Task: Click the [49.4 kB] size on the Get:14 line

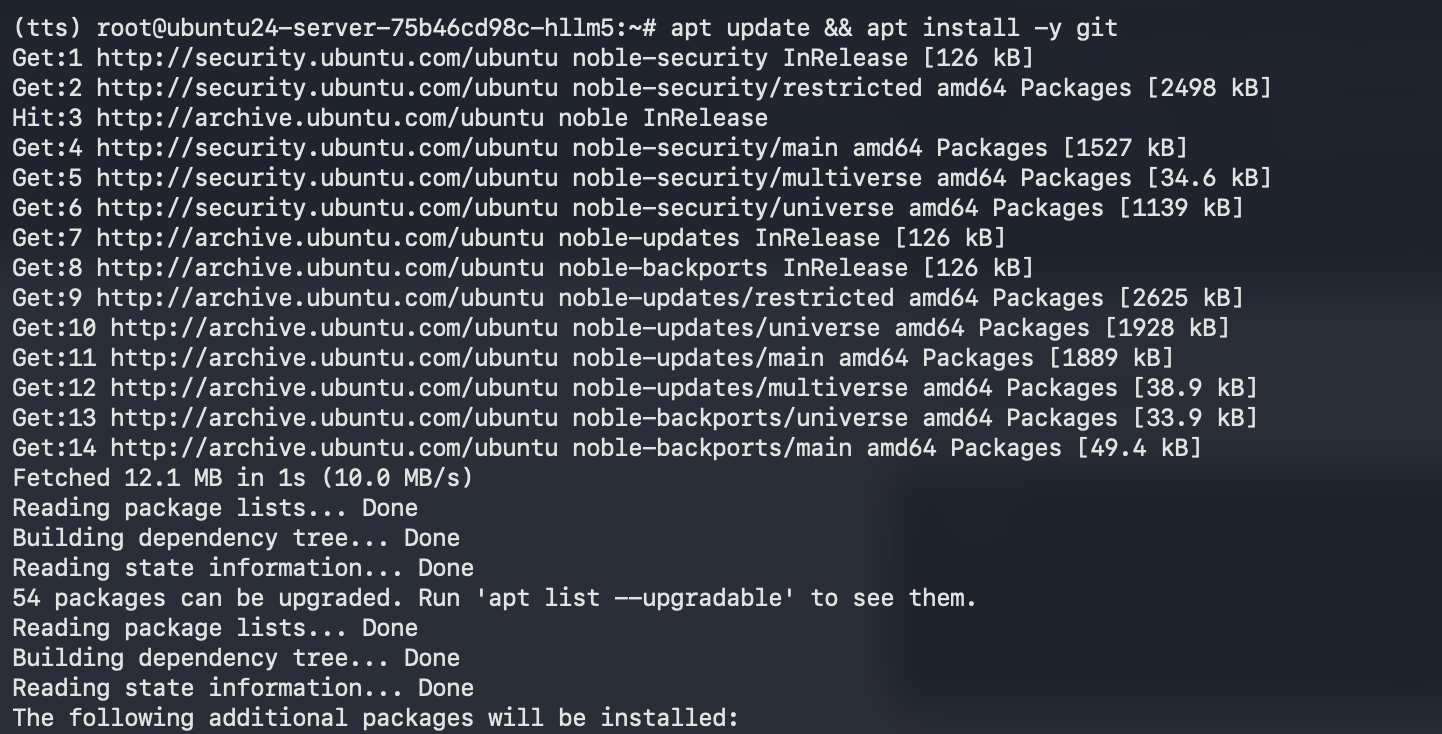Action: (1139, 448)
